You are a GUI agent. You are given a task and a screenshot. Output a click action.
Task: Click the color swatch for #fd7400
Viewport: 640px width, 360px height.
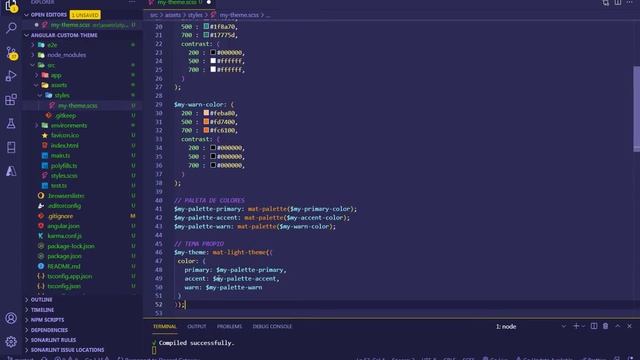206,122
